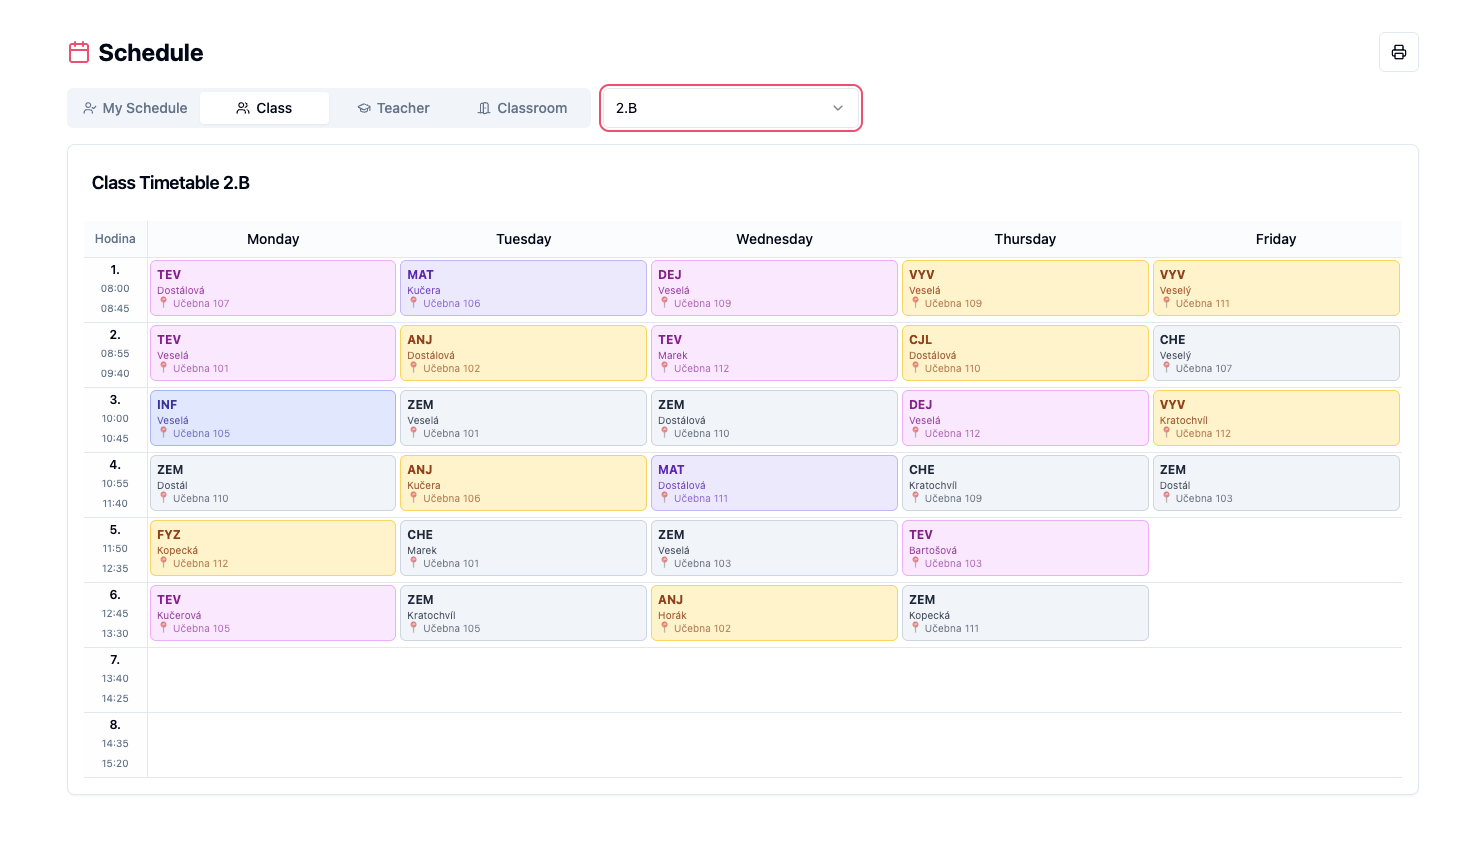This screenshot has height=854, width=1467.
Task: Open Wednesday TEV lesson with Marek
Action: (x=774, y=353)
